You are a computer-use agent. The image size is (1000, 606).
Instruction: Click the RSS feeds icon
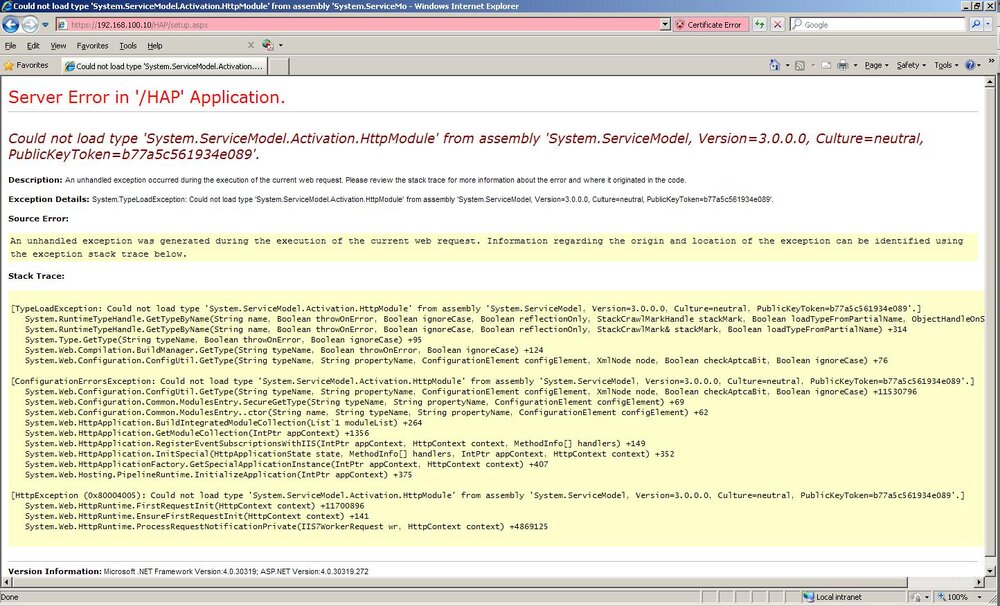[800, 65]
